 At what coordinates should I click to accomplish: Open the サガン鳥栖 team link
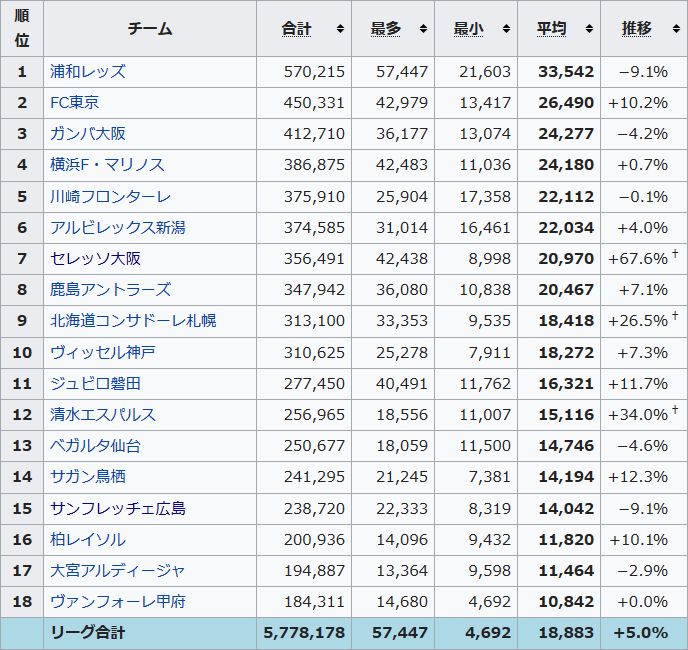click(x=88, y=477)
